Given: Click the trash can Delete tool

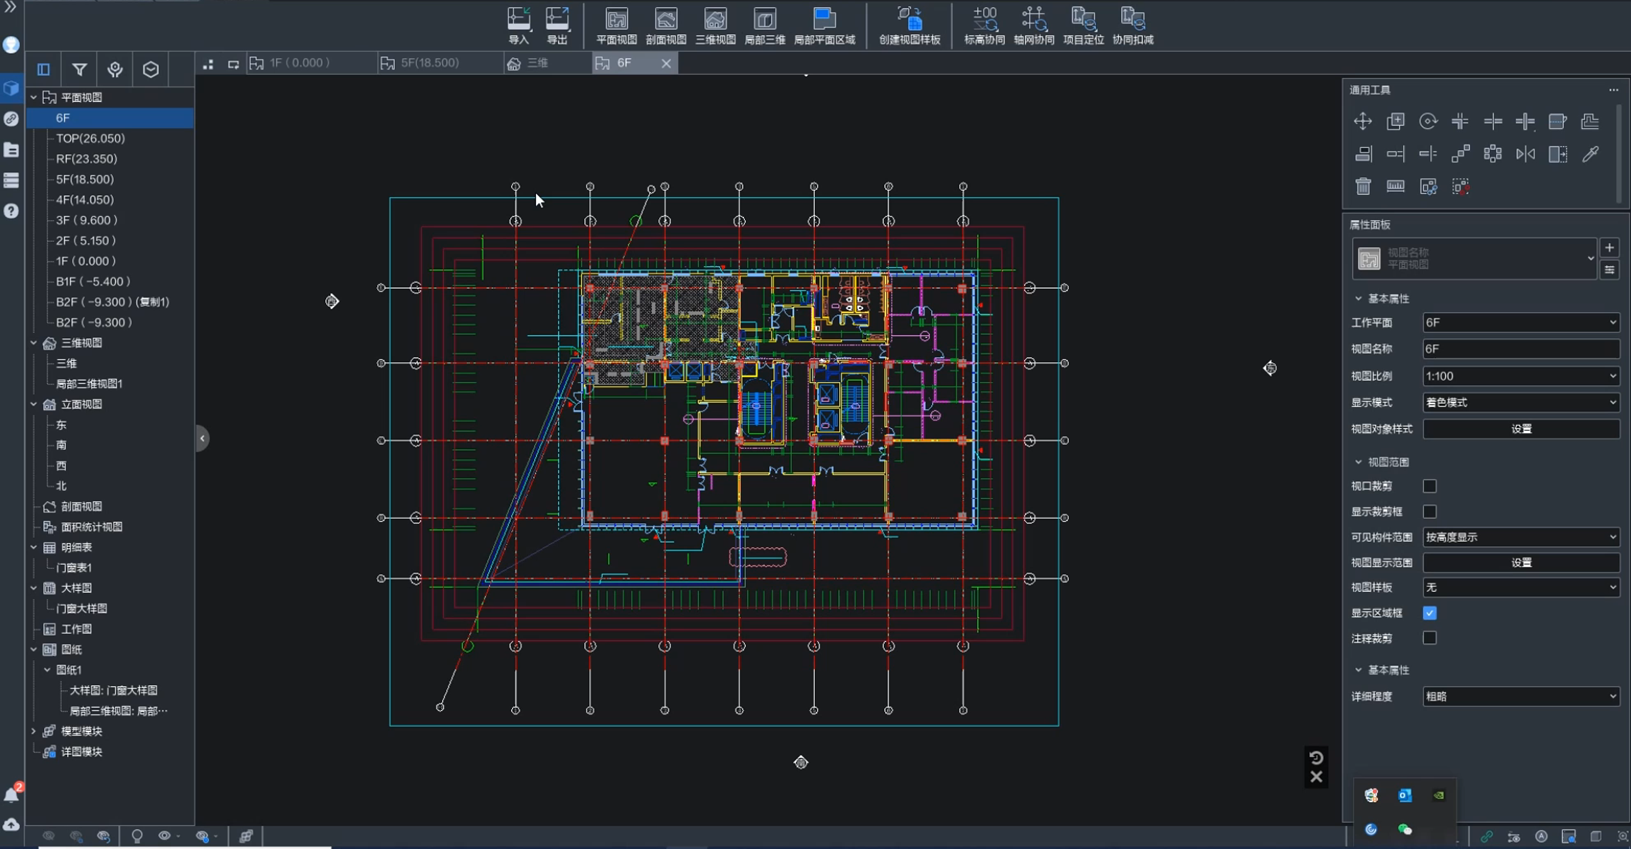Looking at the screenshot, I should (x=1363, y=187).
